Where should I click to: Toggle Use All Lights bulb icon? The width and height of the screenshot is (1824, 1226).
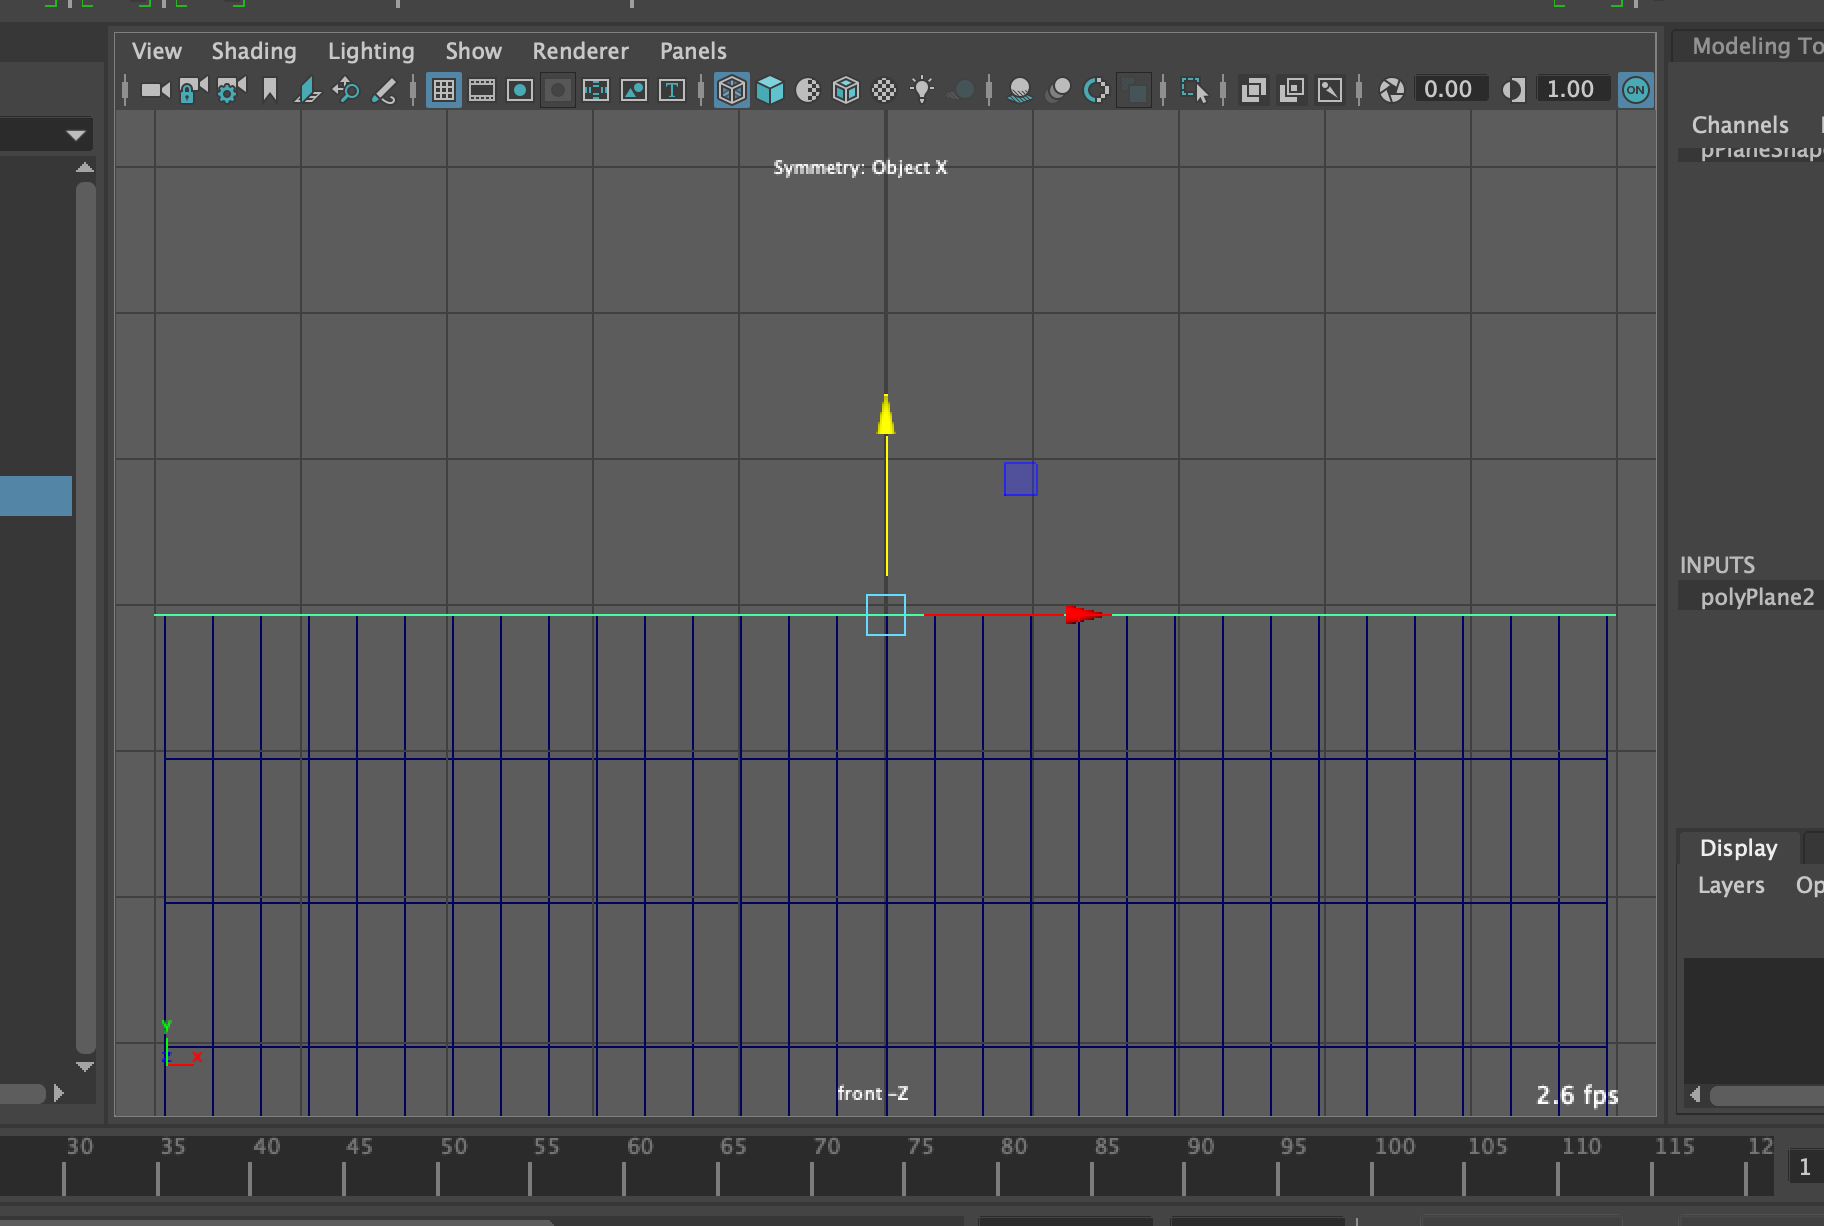pyautogui.click(x=922, y=90)
